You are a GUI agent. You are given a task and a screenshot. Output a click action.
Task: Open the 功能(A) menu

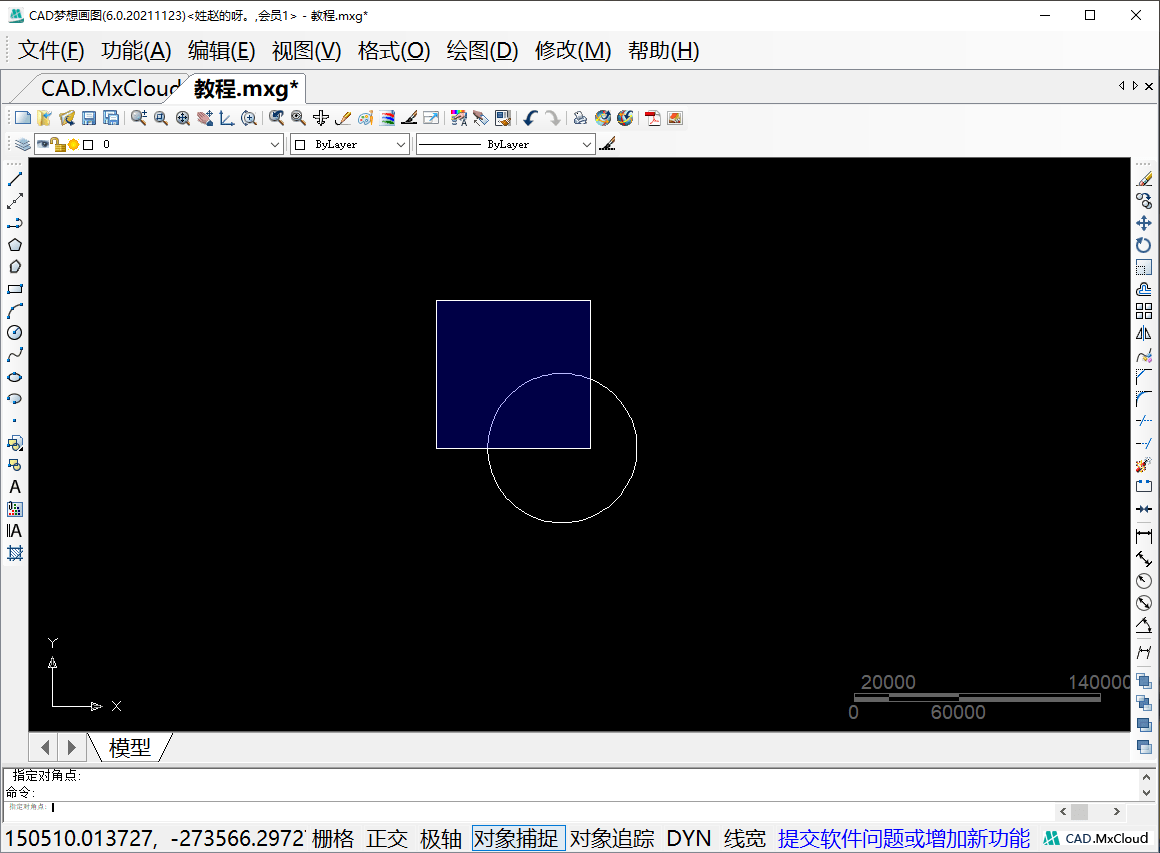[136, 50]
